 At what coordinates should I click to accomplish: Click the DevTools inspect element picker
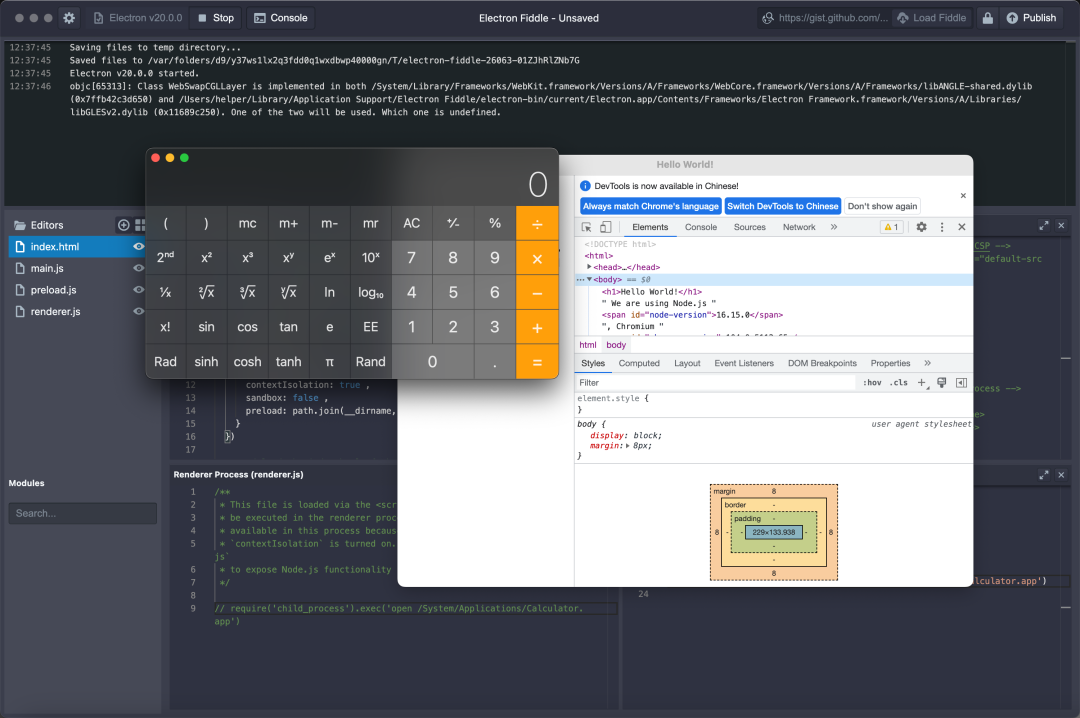(587, 228)
